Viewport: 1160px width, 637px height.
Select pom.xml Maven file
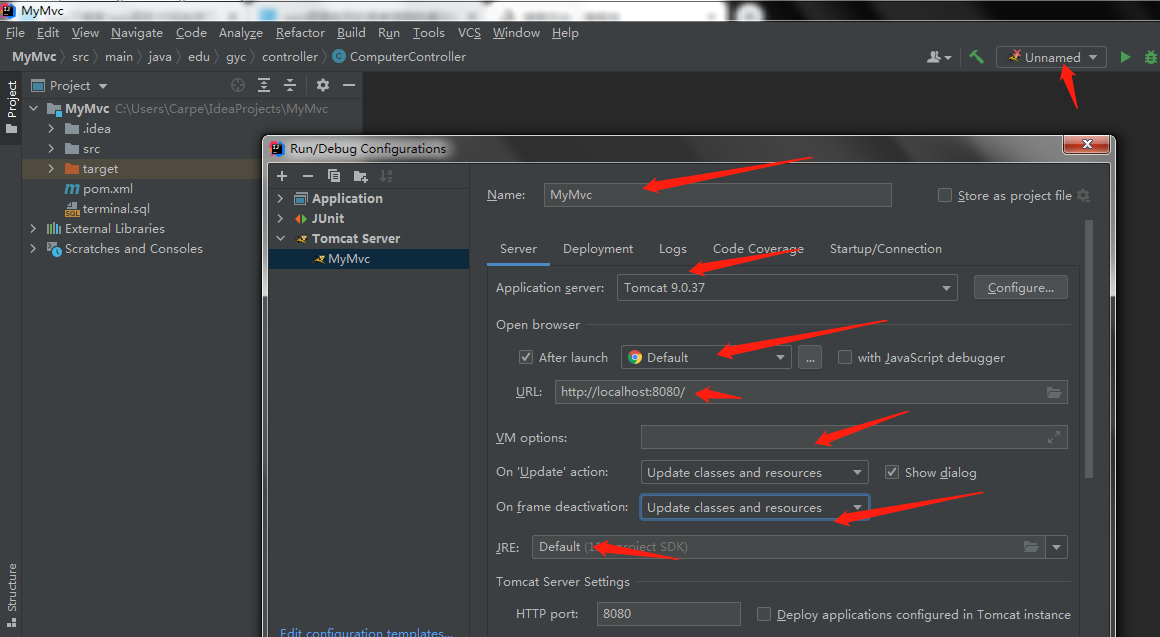click(99, 189)
